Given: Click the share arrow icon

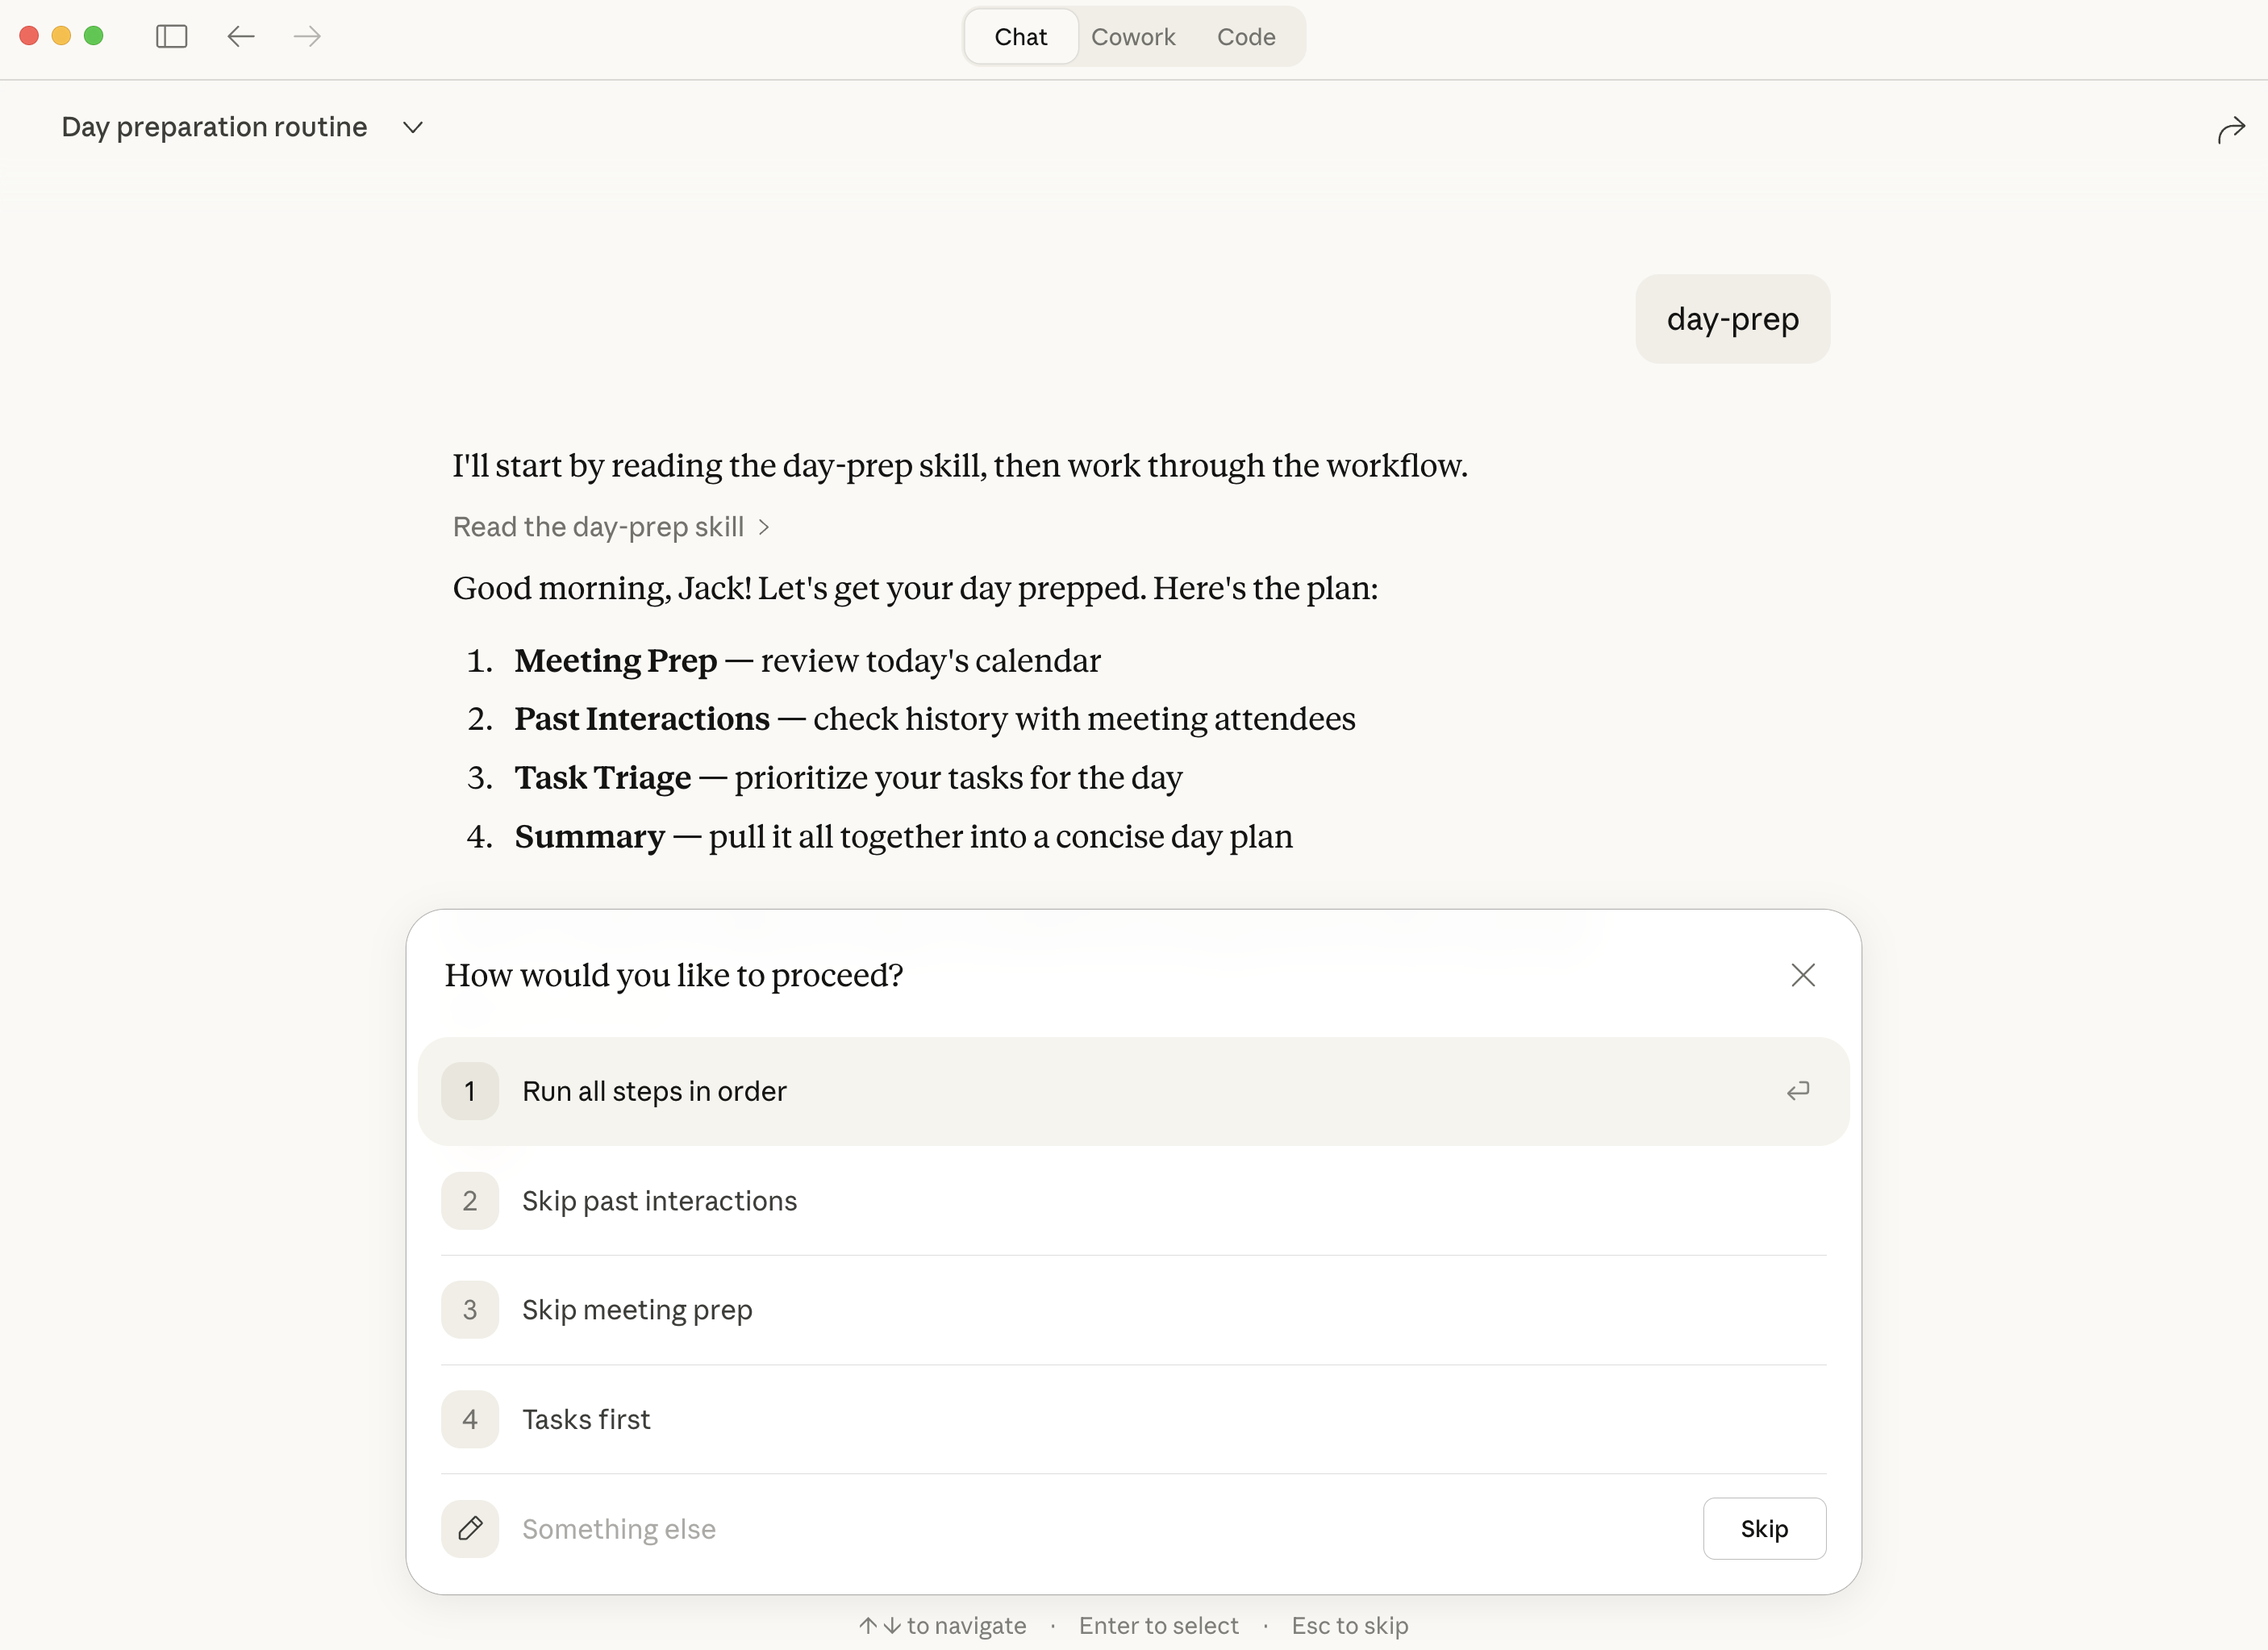Looking at the screenshot, I should point(2230,130).
